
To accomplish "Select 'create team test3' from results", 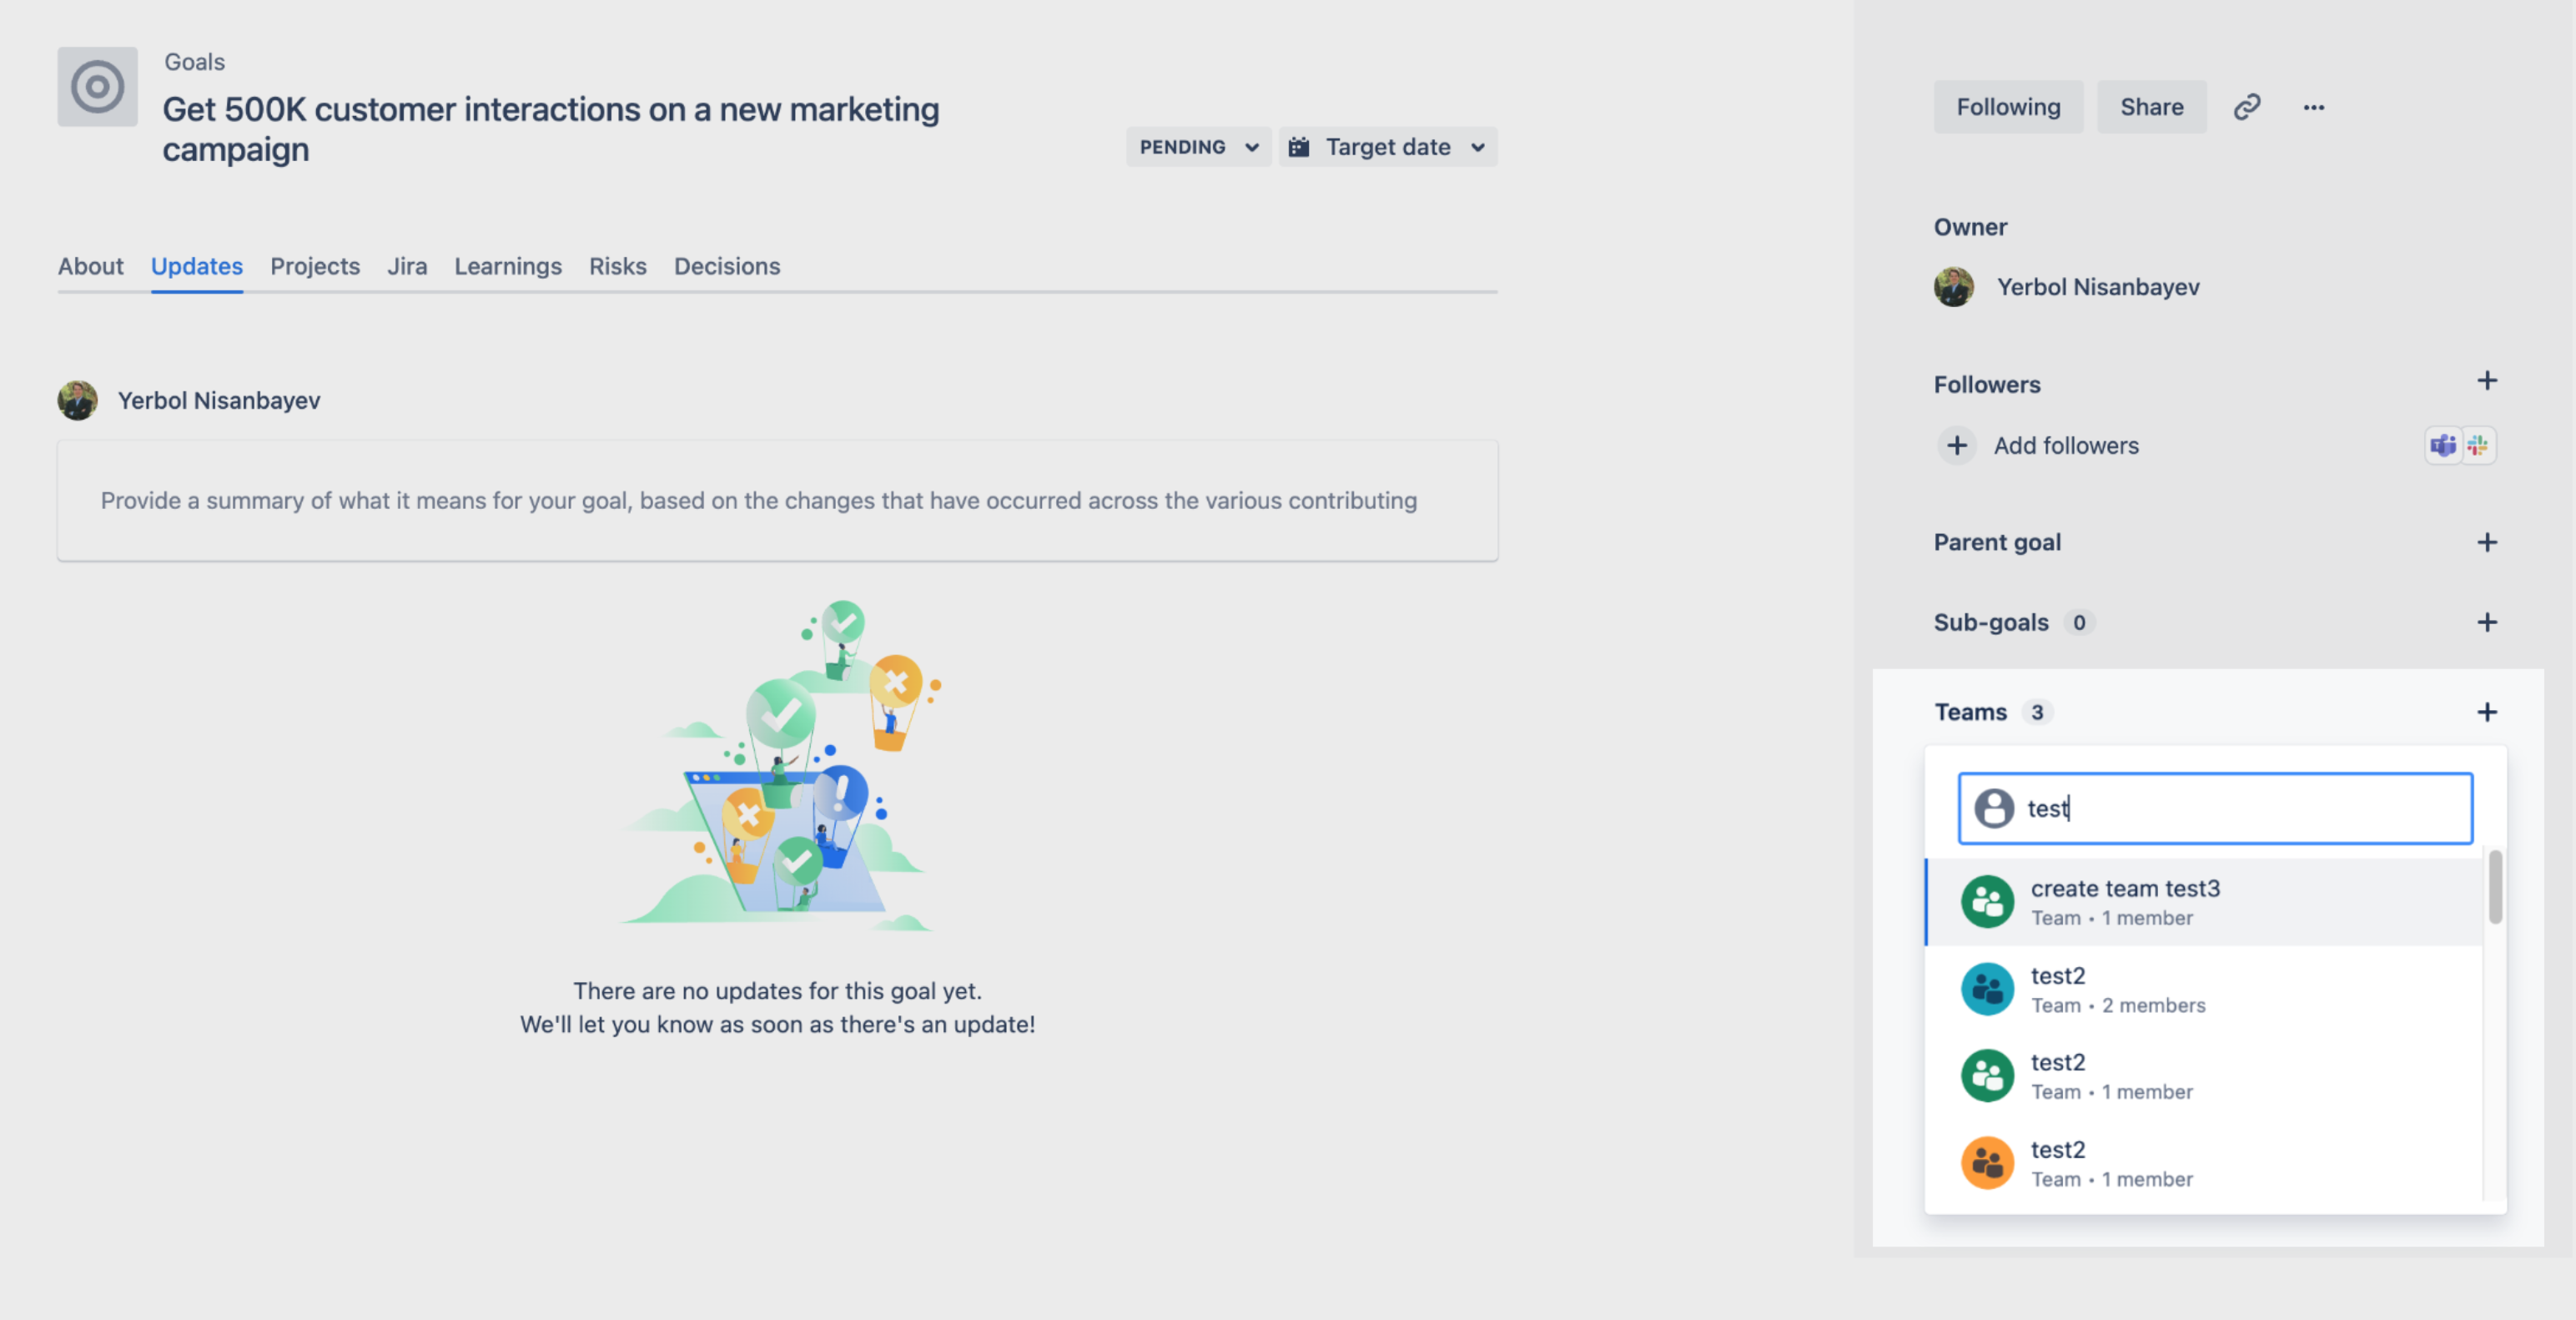I will click(x=2204, y=902).
